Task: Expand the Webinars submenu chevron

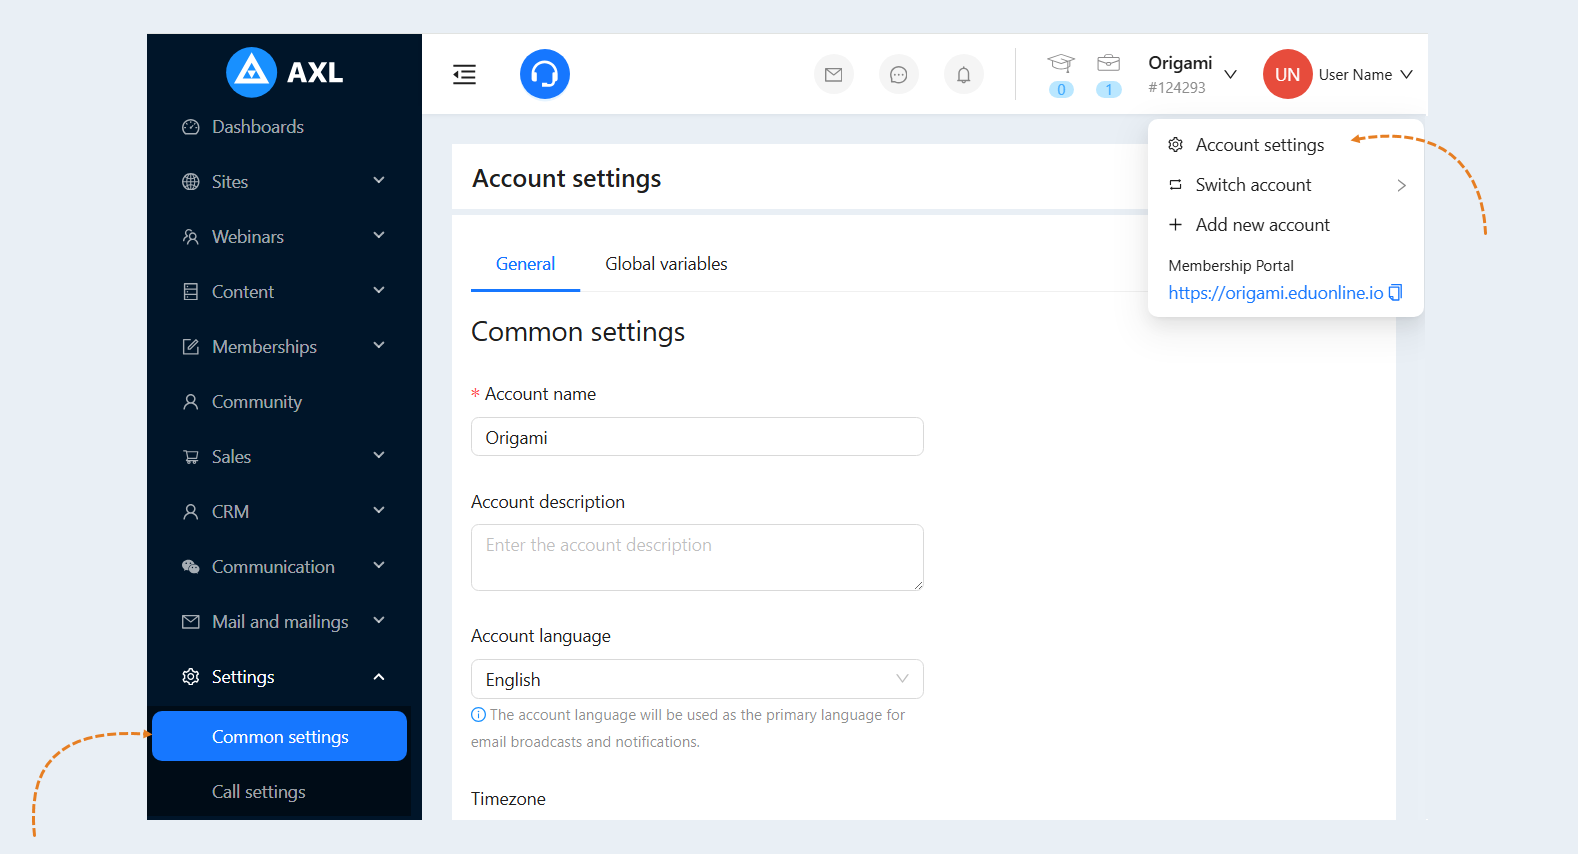Action: [379, 236]
